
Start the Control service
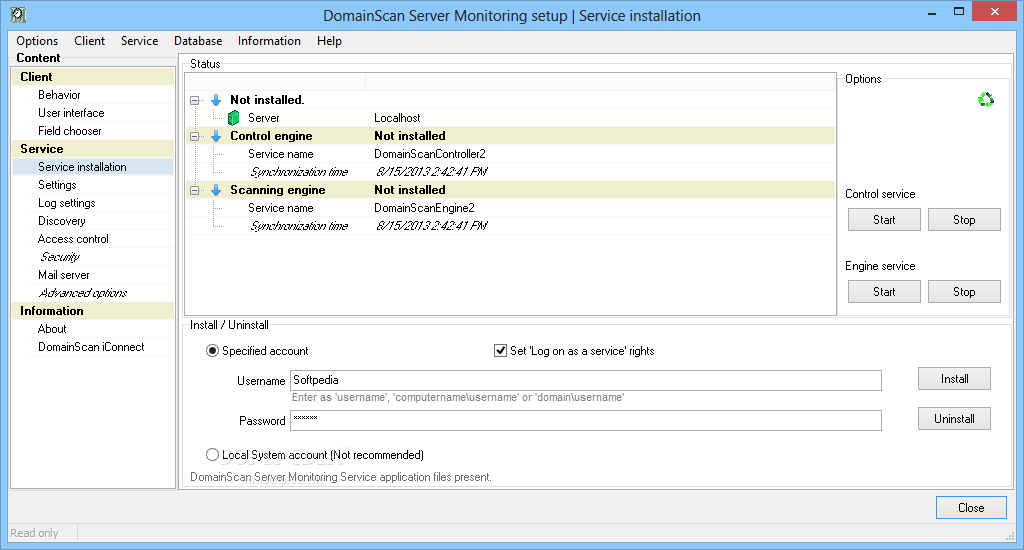[884, 219]
